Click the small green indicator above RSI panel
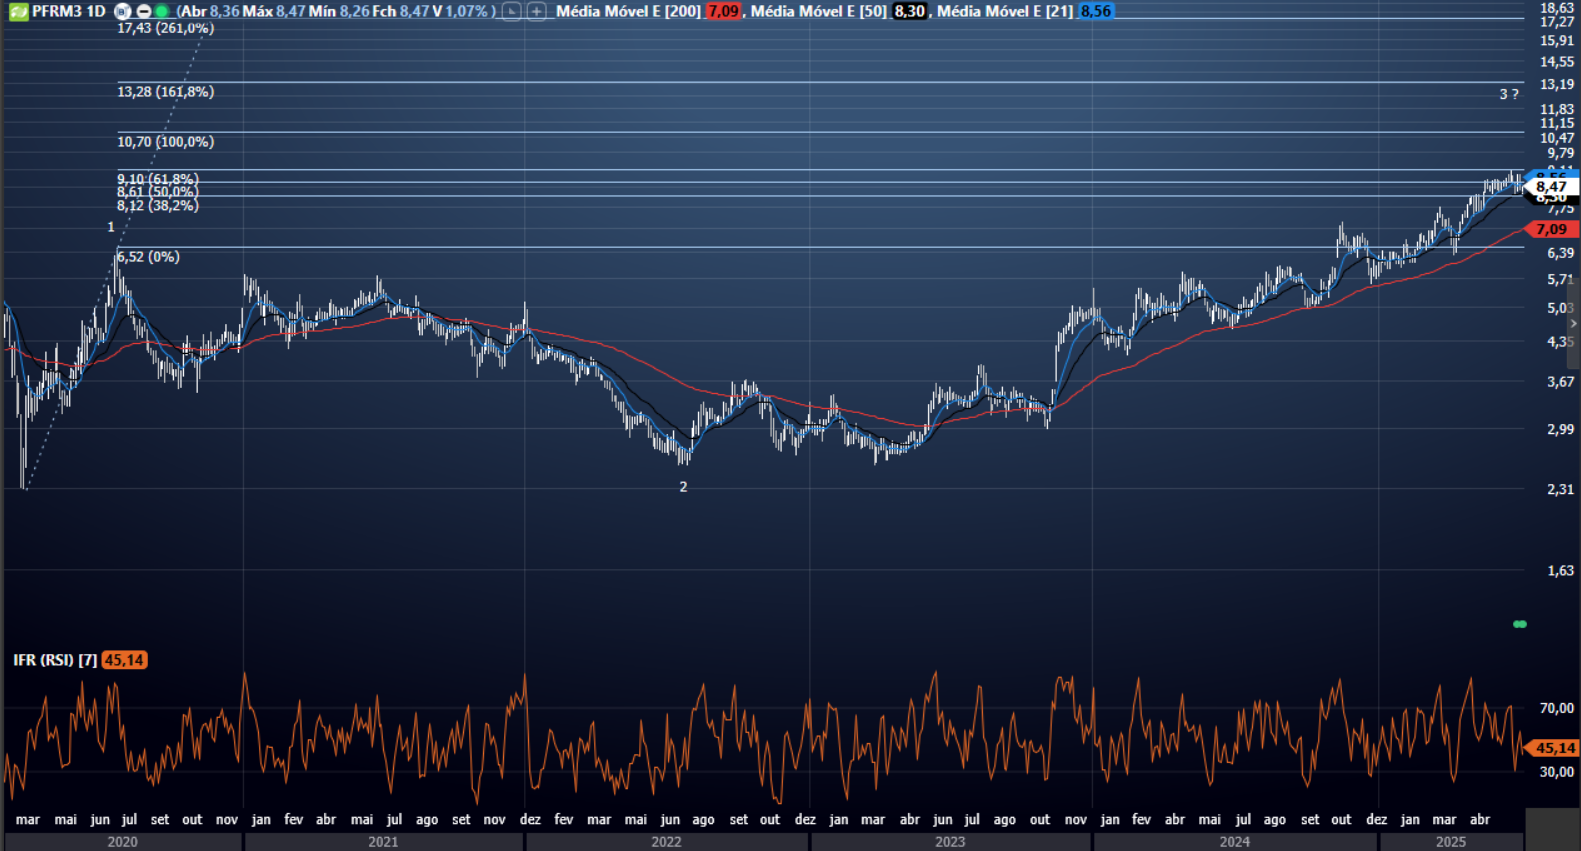 (1520, 624)
